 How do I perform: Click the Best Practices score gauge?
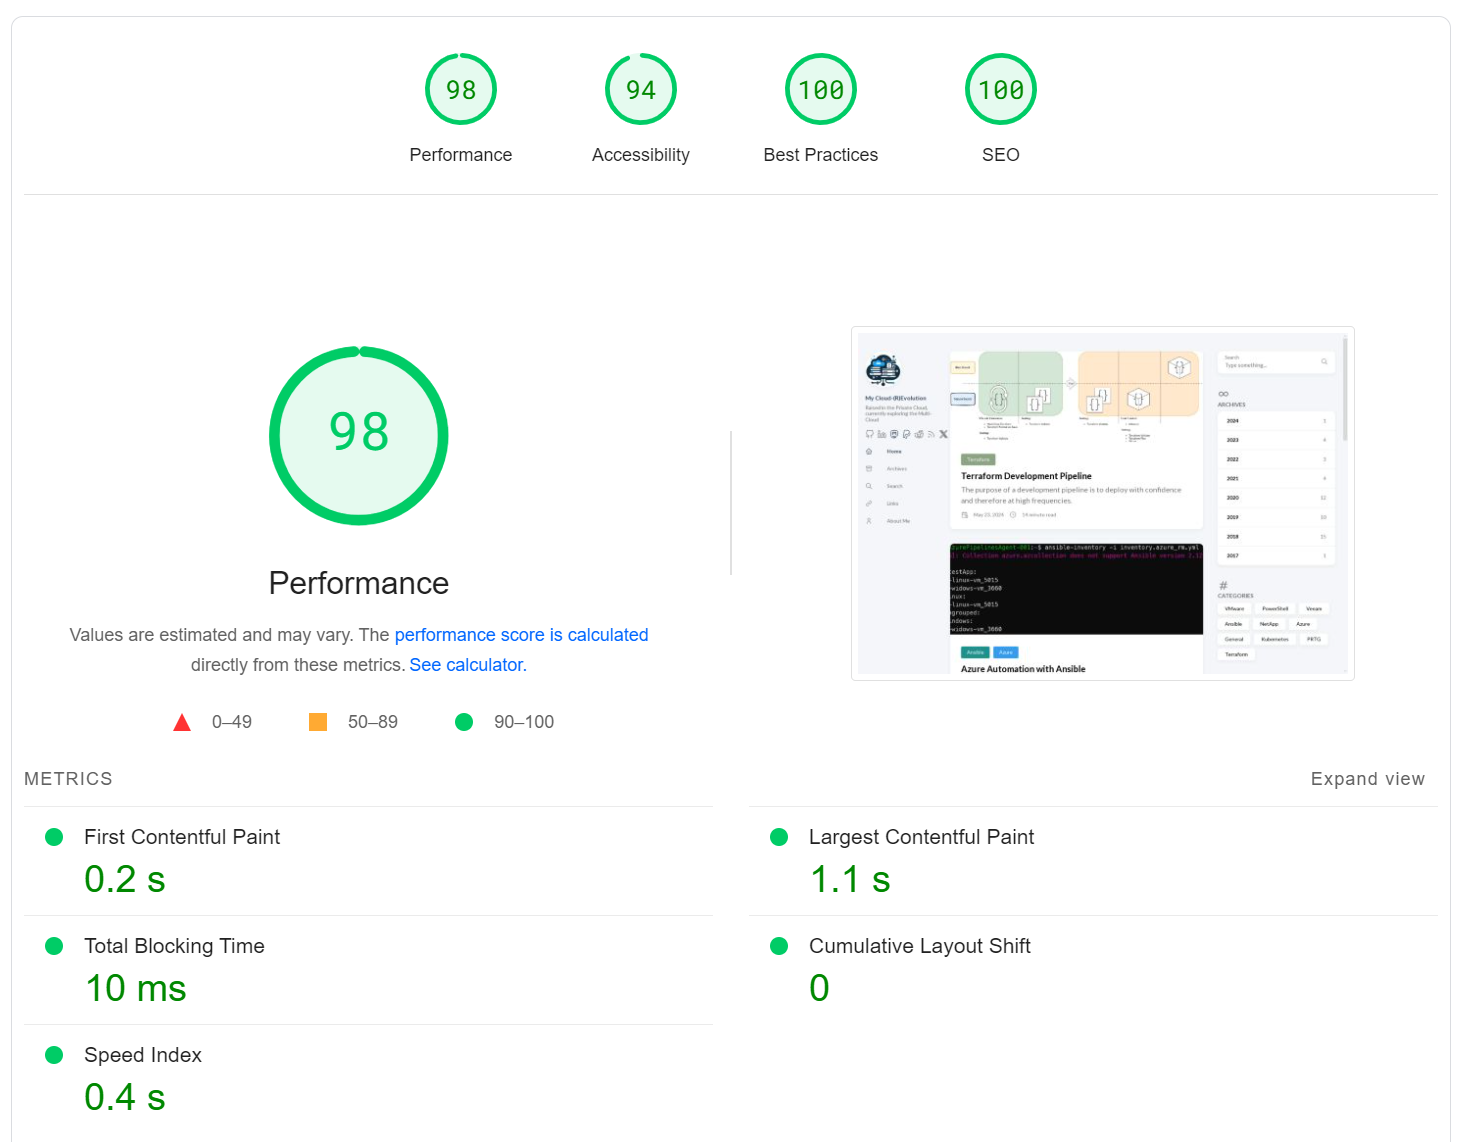(820, 90)
